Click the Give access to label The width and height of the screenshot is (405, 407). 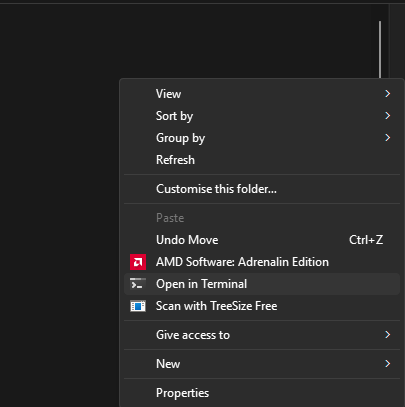coord(193,335)
